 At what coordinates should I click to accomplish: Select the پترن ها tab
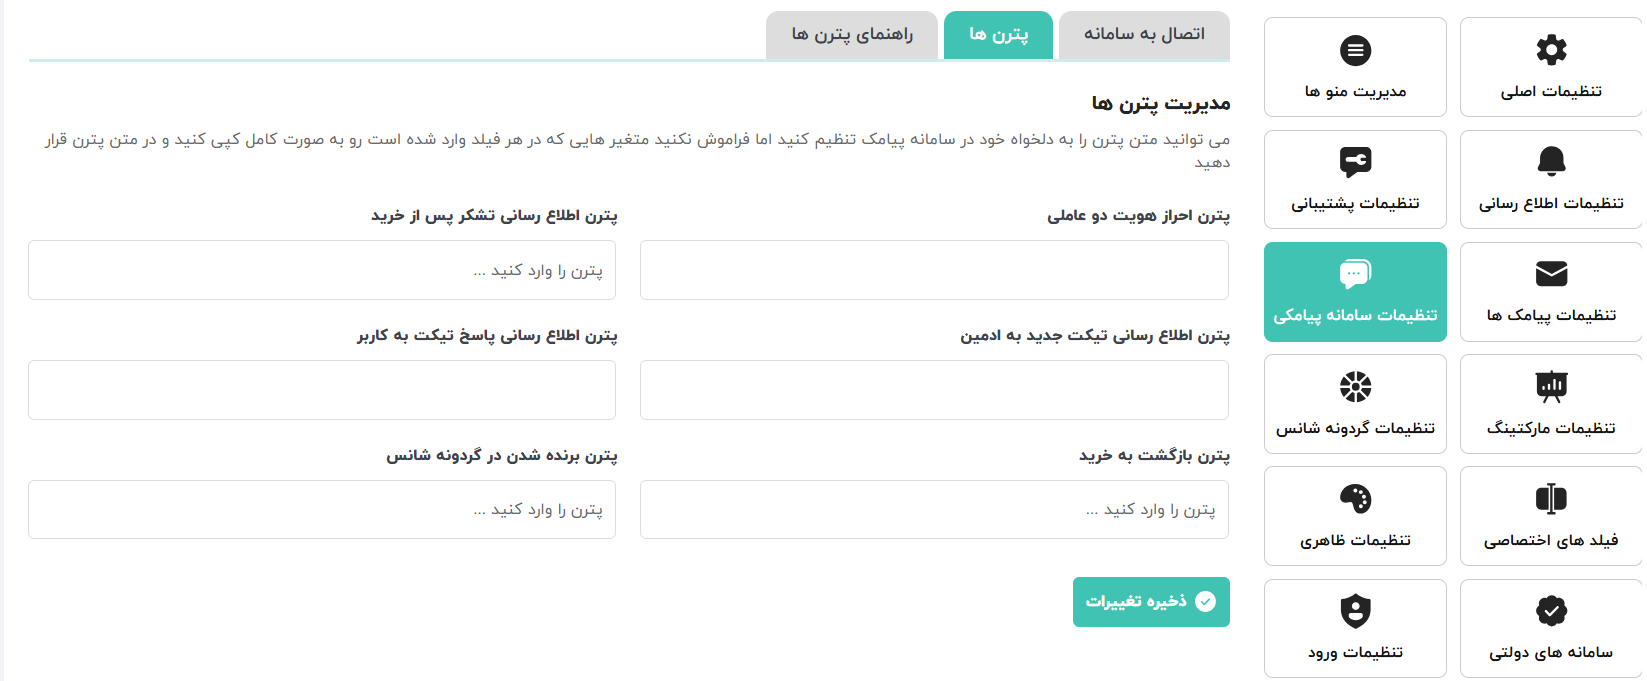click(998, 35)
